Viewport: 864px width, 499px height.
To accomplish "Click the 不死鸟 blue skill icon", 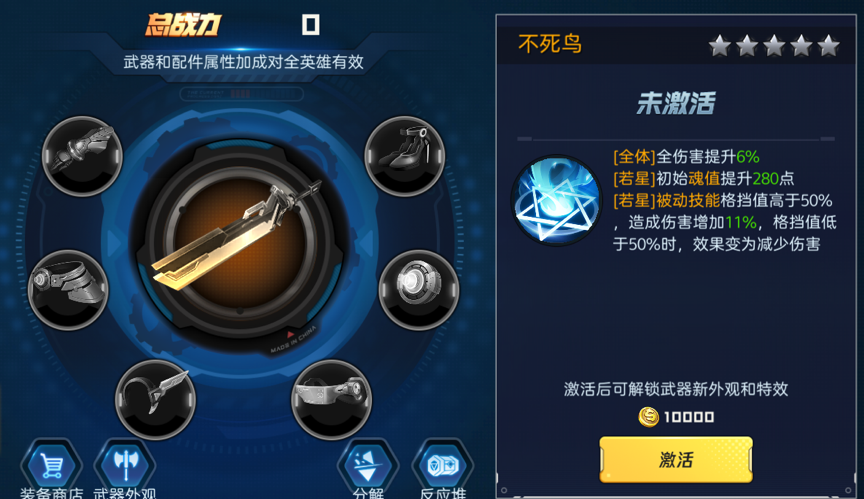I will tap(557, 200).
